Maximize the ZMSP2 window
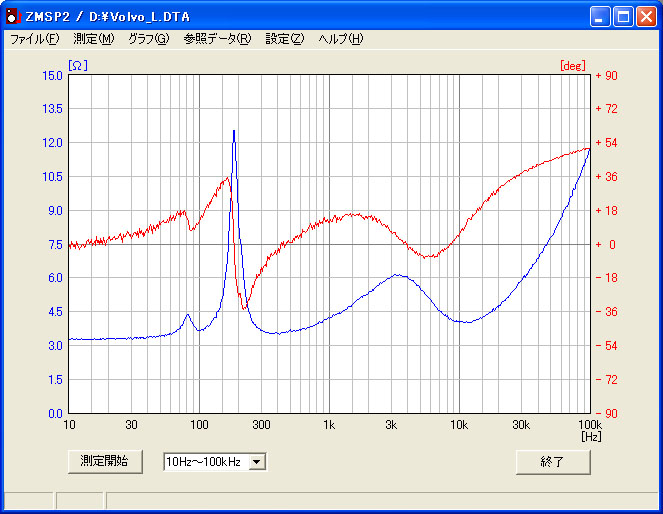Screen dimensions: 663x514 pos(623,17)
